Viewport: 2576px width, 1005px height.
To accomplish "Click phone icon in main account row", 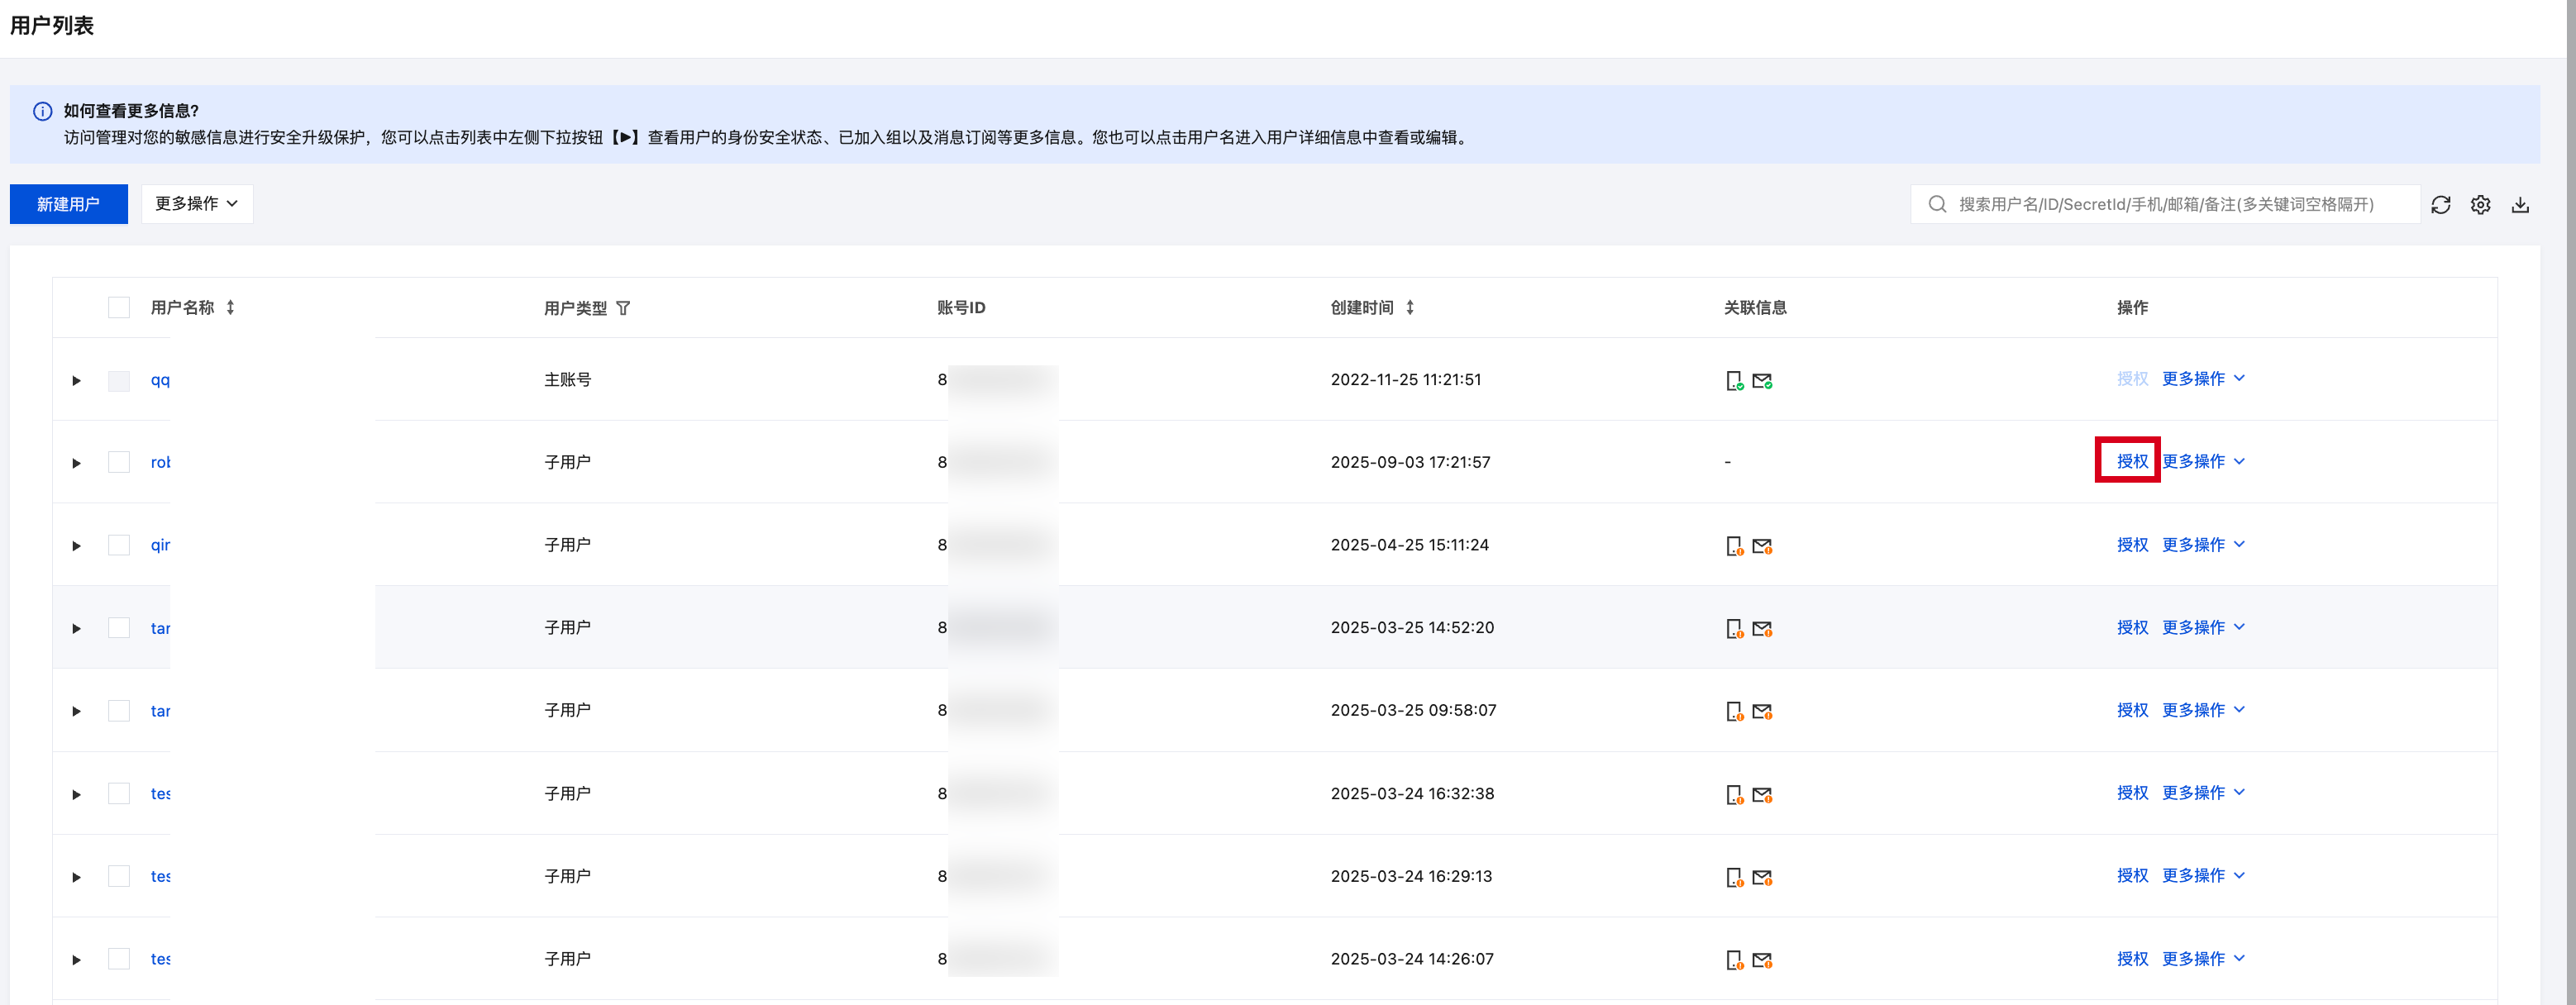I will coord(1734,381).
